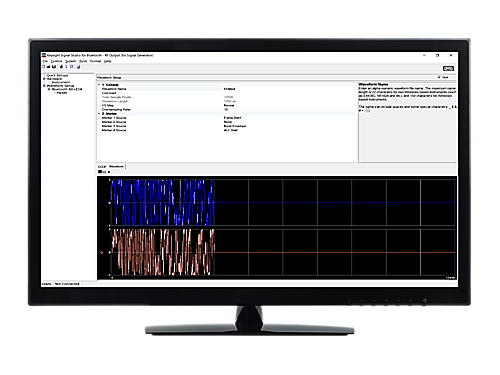Click the blue Generate waveform toolbar icon
The width and height of the screenshot is (500, 375).
point(71,67)
